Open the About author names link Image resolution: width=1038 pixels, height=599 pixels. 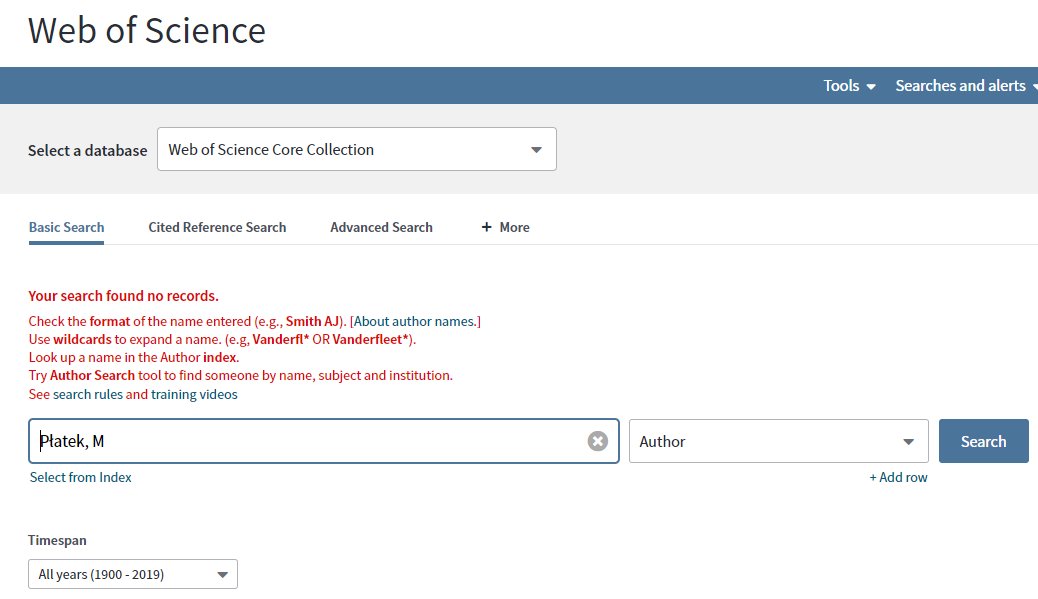pyautogui.click(x=415, y=322)
